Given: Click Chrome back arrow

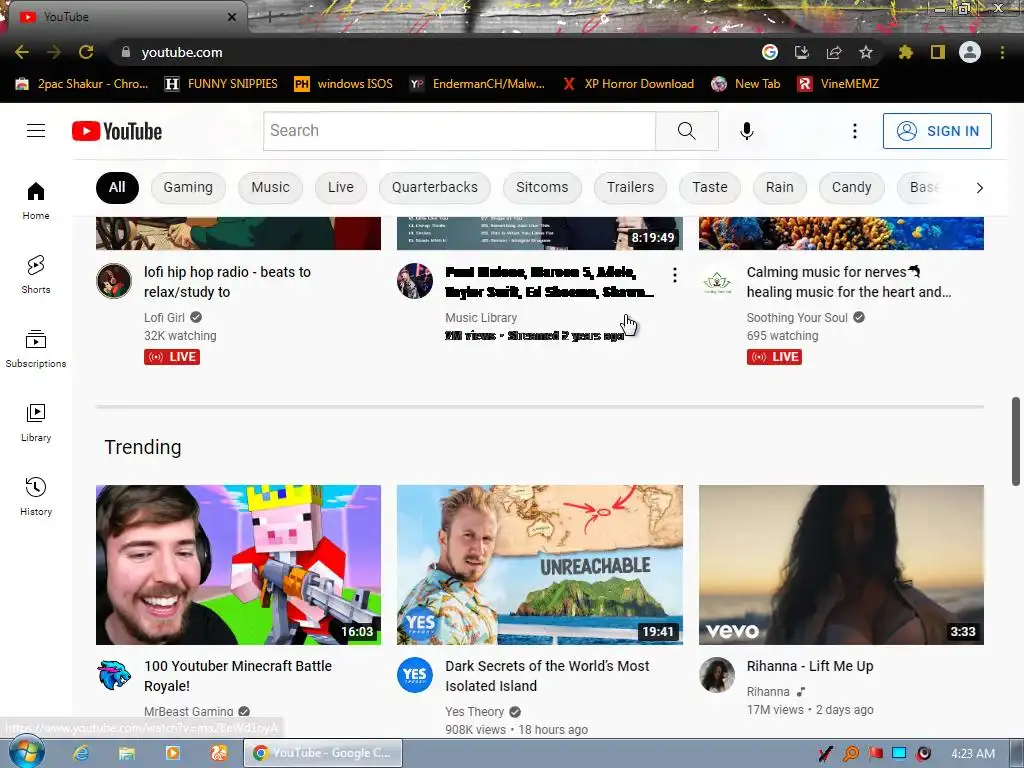Looking at the screenshot, I should click(22, 52).
